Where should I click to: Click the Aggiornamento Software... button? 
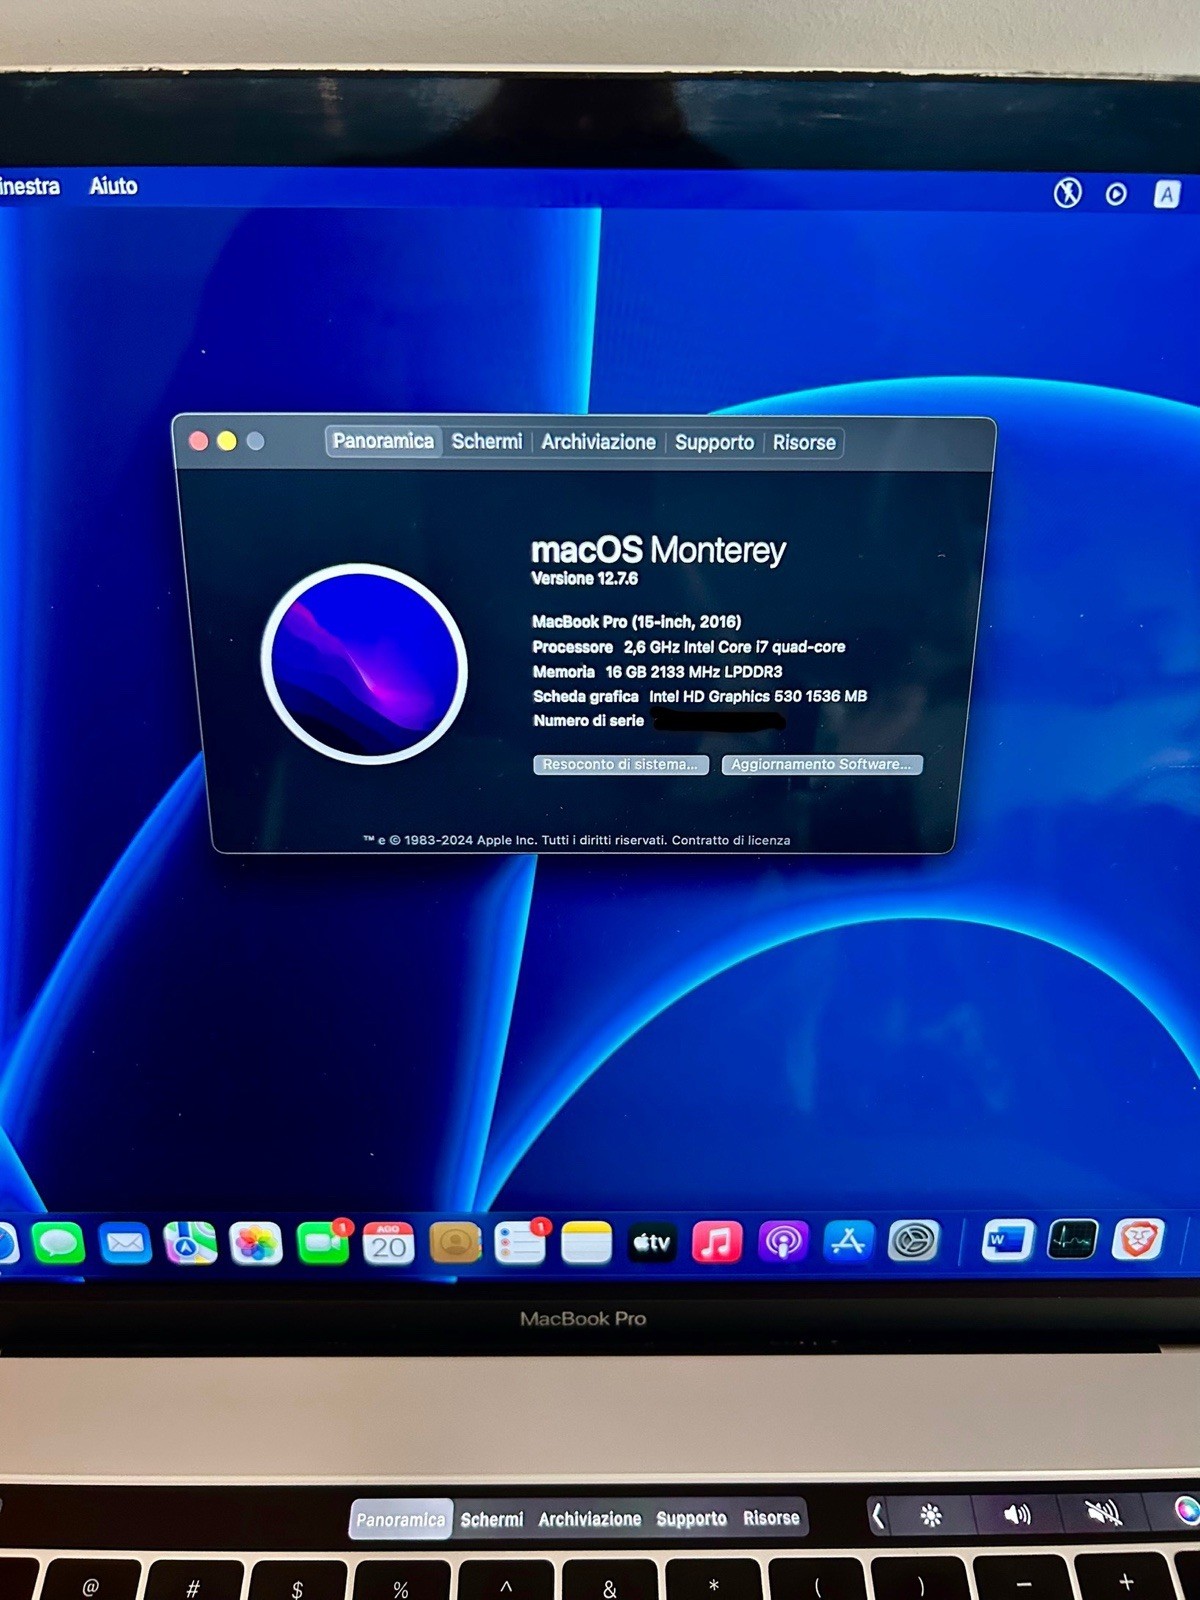coord(822,764)
